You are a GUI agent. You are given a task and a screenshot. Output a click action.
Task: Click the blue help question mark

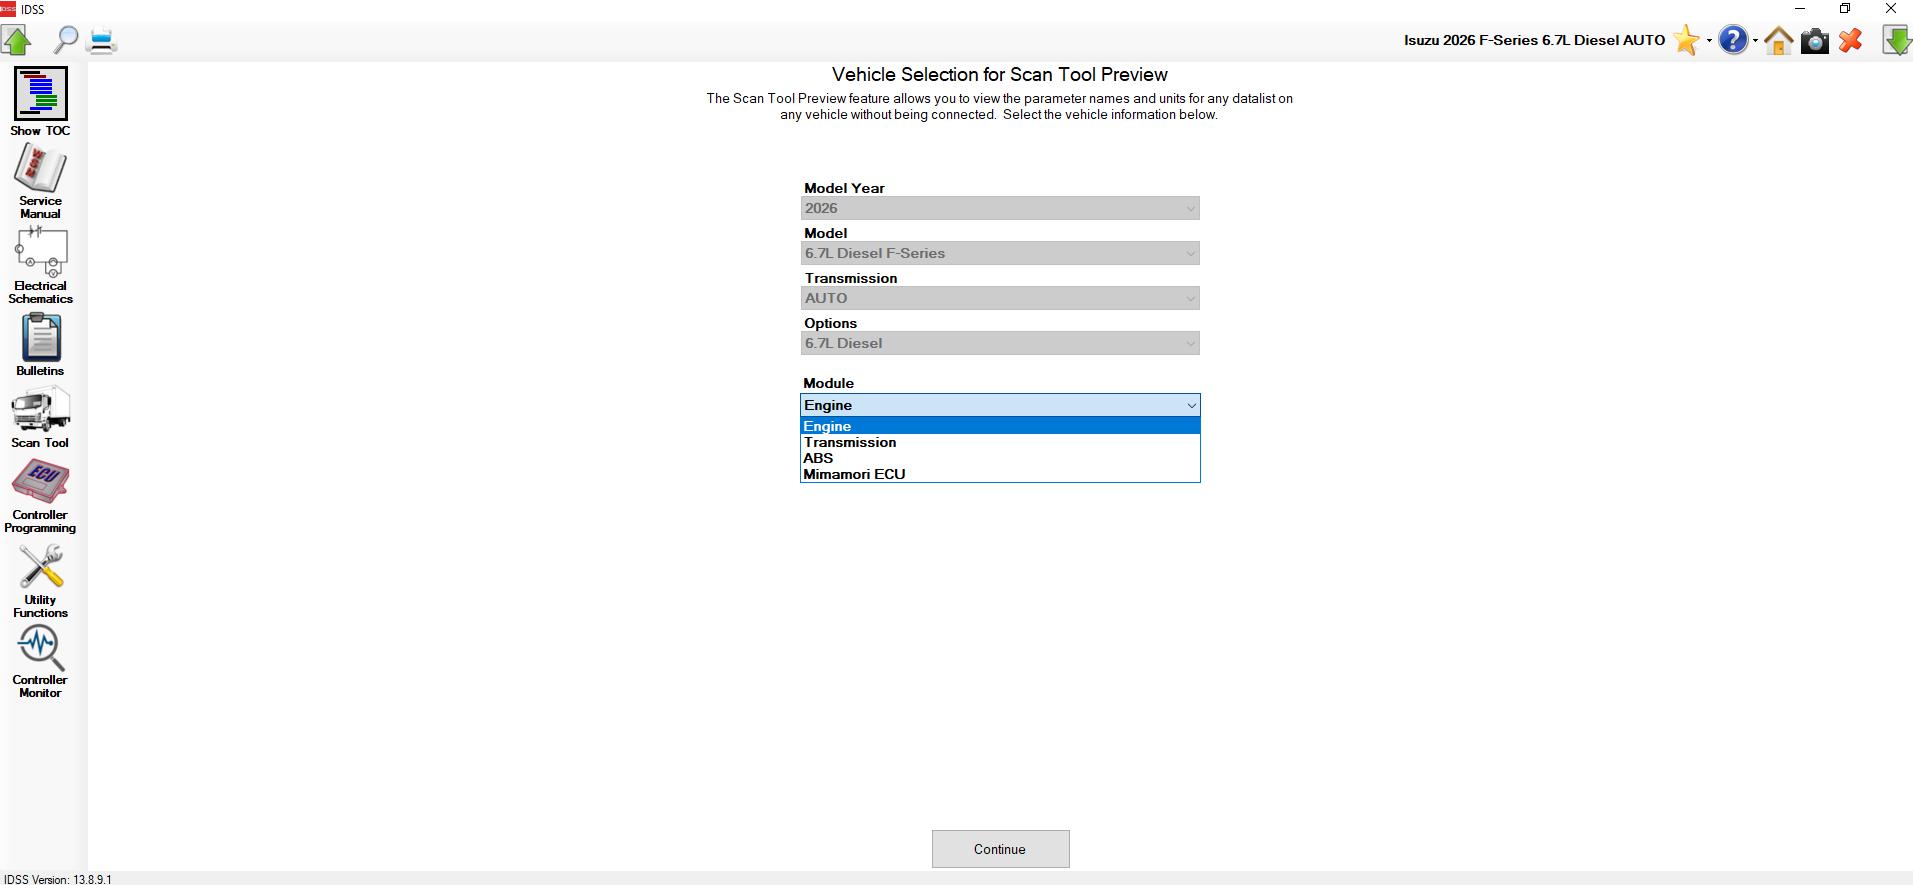1733,40
